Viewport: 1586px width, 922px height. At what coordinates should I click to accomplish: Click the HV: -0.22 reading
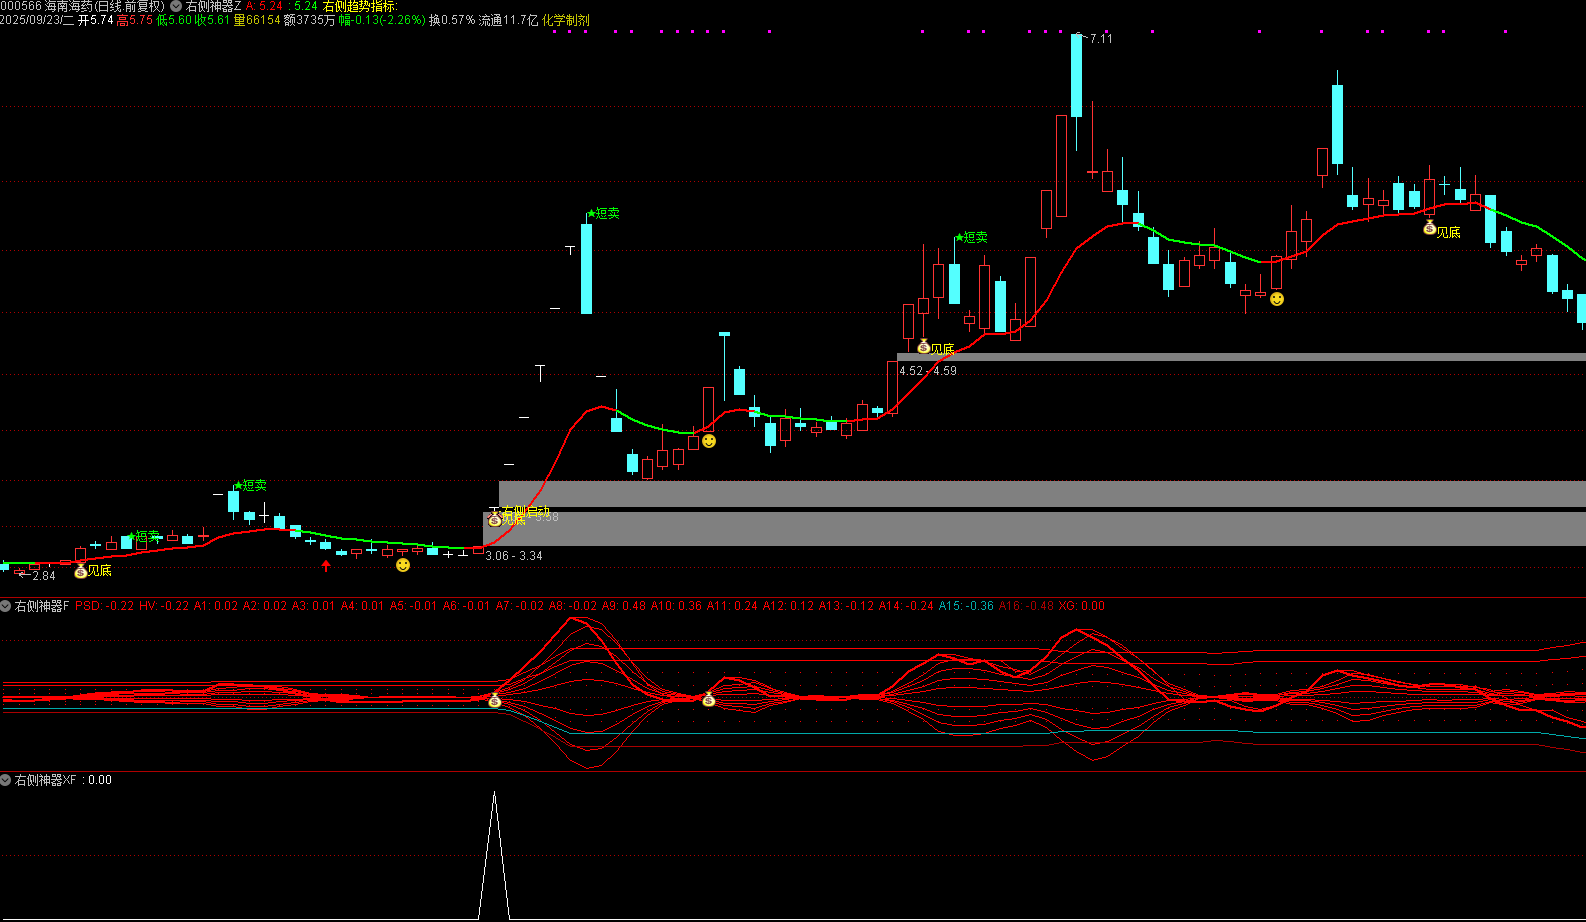(x=164, y=606)
